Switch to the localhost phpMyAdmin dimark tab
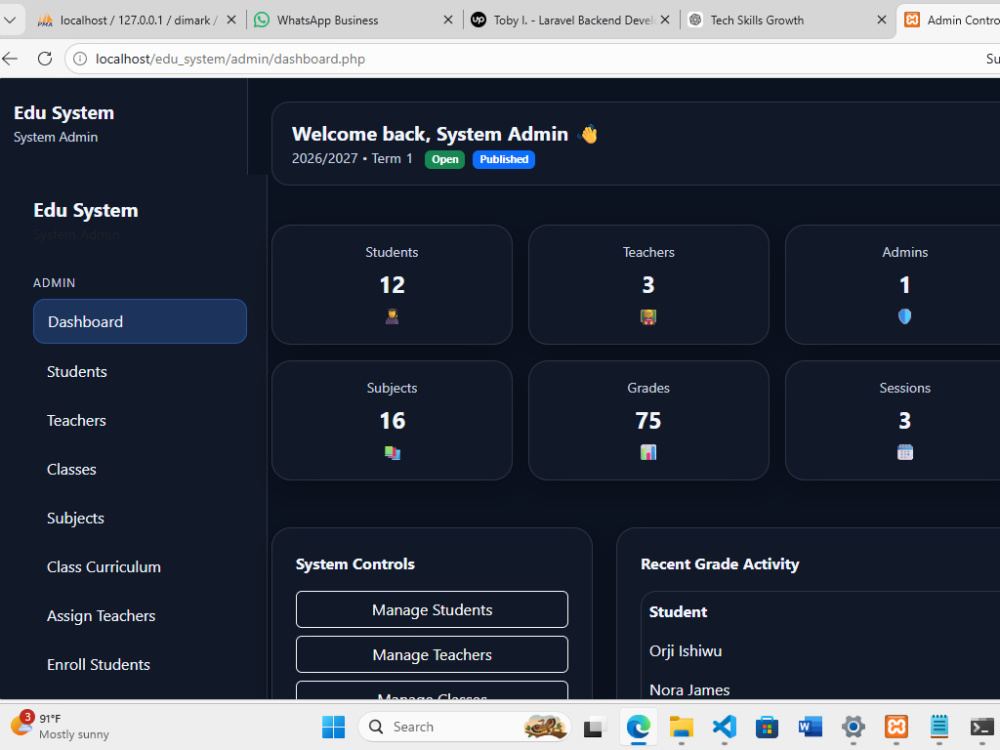This screenshot has width=1000, height=750. [x=136, y=20]
